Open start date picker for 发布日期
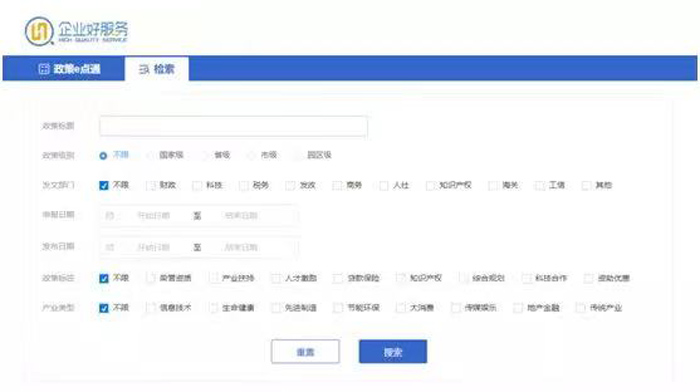 pos(153,247)
